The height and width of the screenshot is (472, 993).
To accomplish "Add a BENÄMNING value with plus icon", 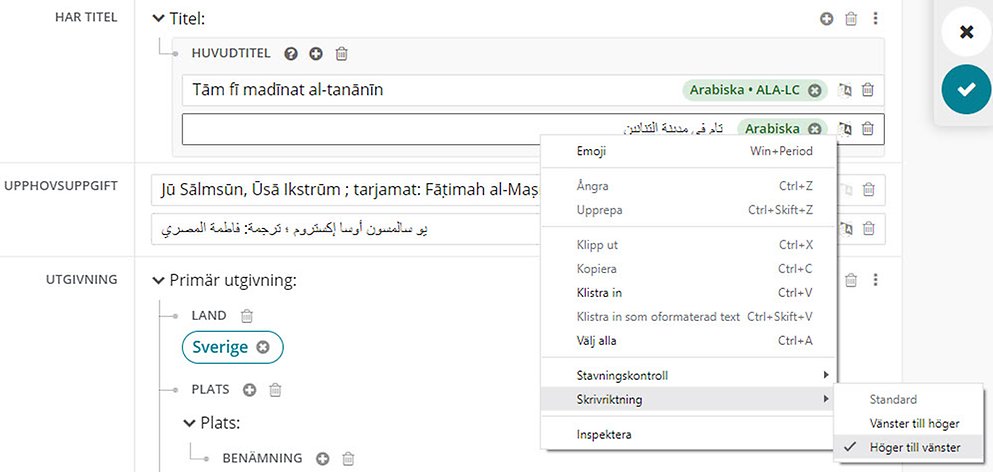I will coord(322,458).
